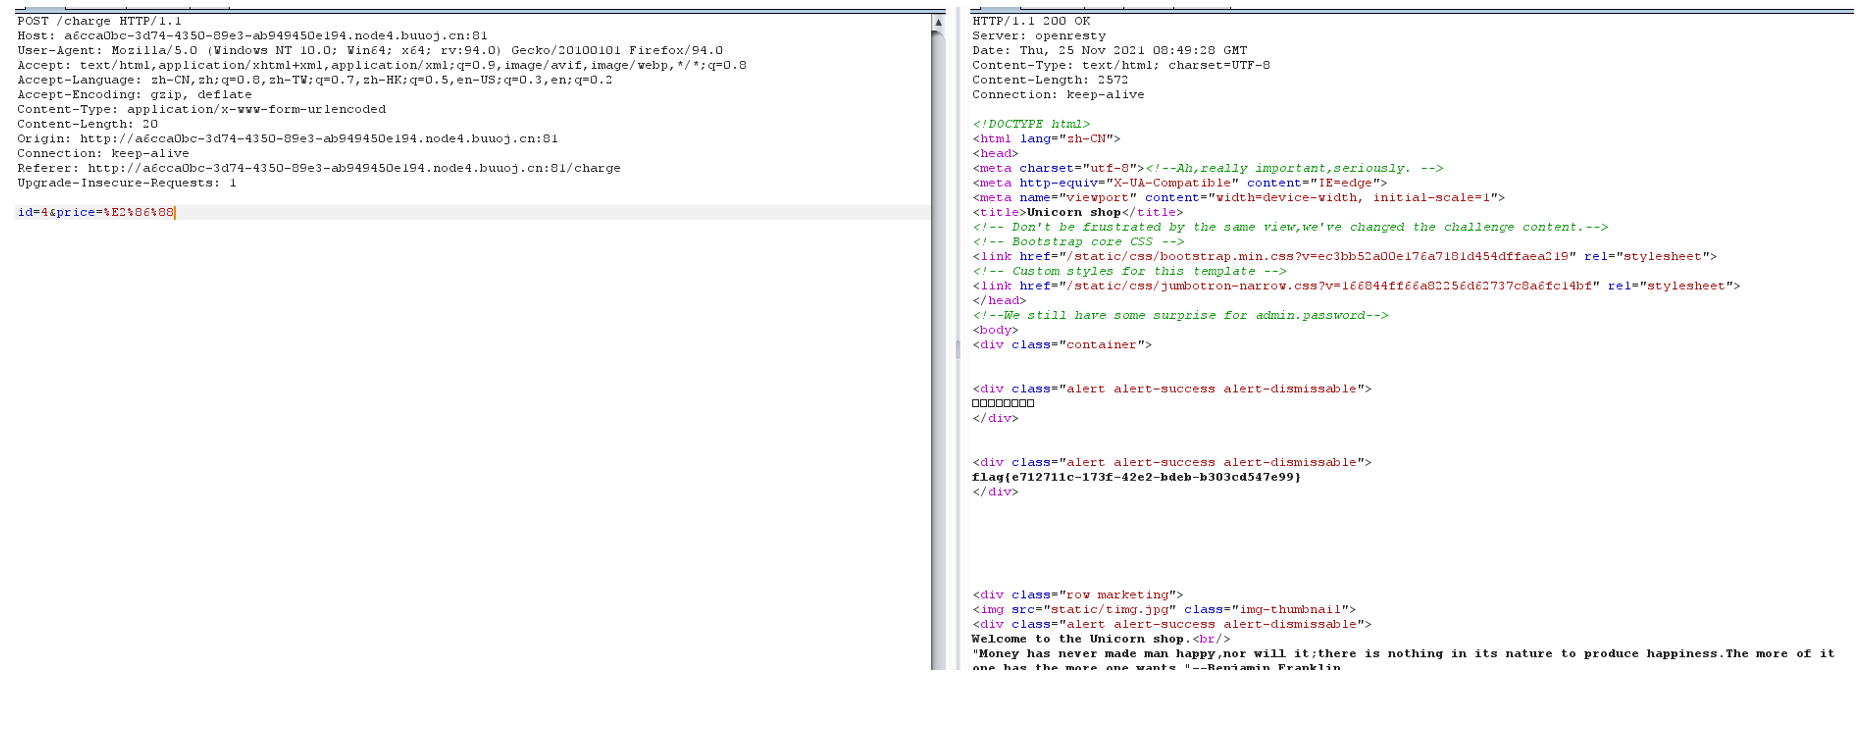1872x744 pixels.
Task: Click the 'Upgrade-Insecure-Requests: 1' line
Action: coord(127,183)
